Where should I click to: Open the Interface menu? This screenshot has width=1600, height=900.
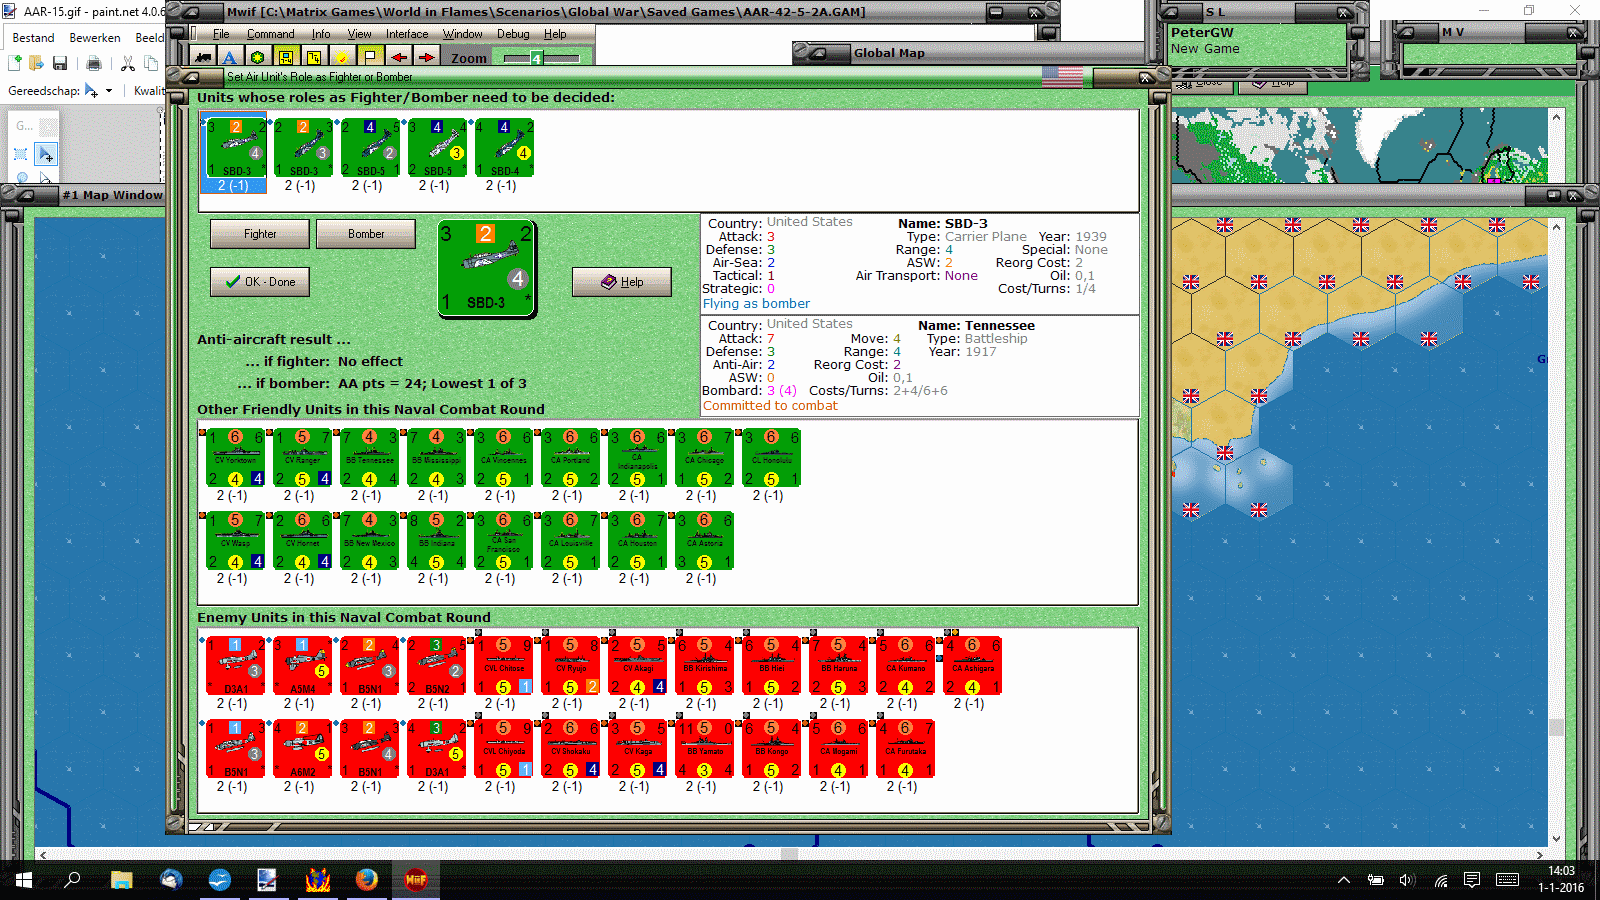(x=407, y=34)
